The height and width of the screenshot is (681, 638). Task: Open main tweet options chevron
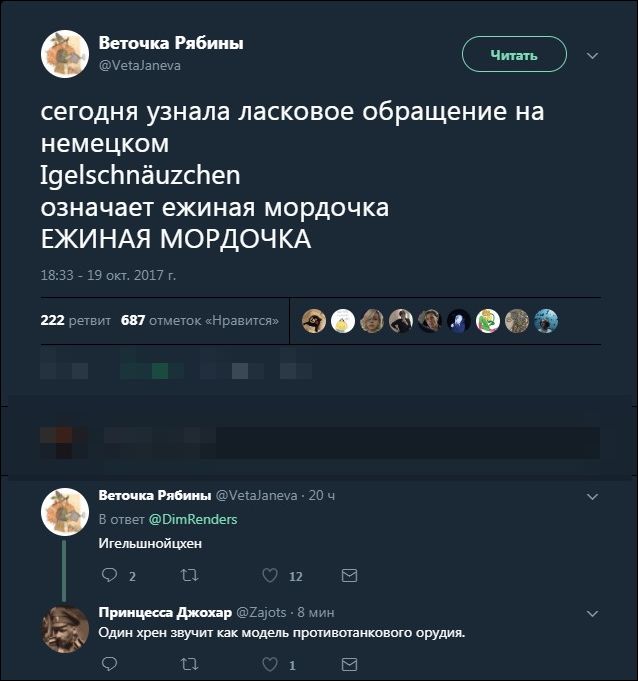pyautogui.click(x=591, y=55)
